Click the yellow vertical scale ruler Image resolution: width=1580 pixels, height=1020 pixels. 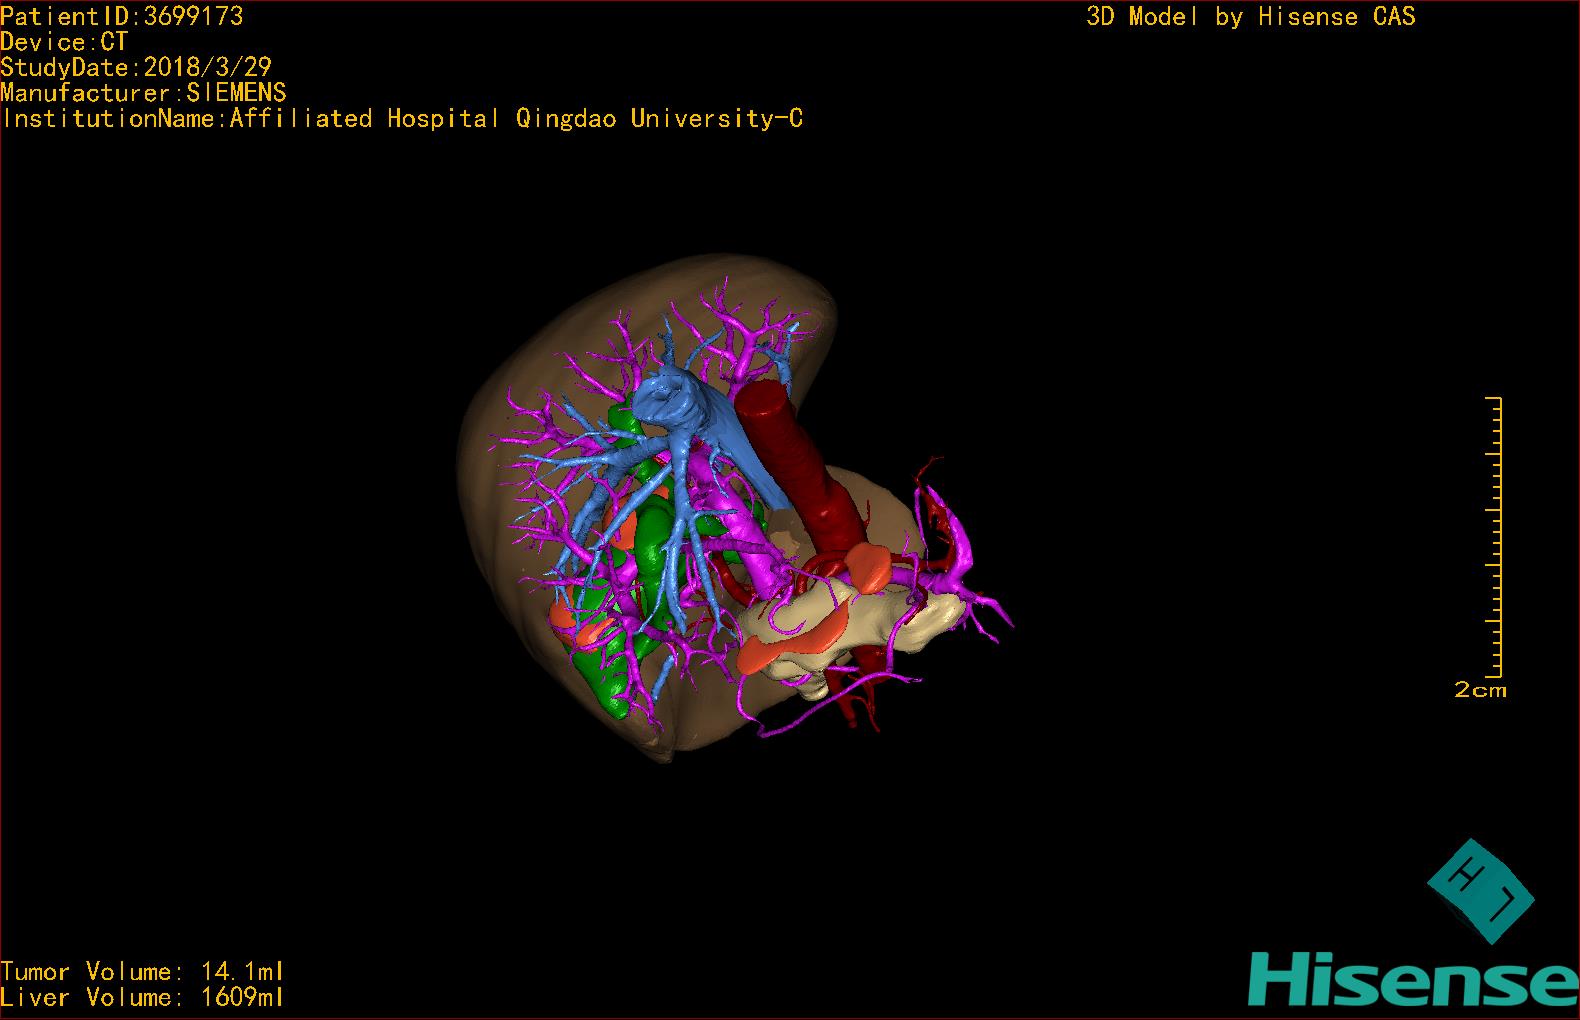pos(1495,536)
